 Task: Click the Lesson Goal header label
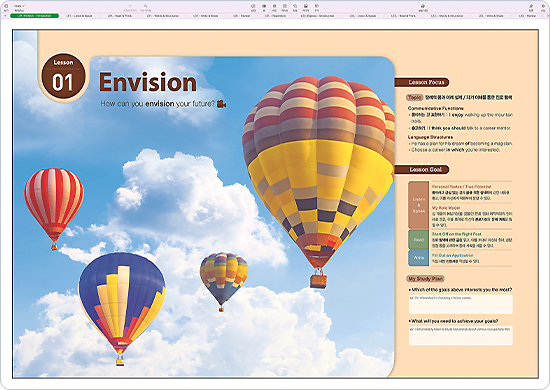click(422, 170)
